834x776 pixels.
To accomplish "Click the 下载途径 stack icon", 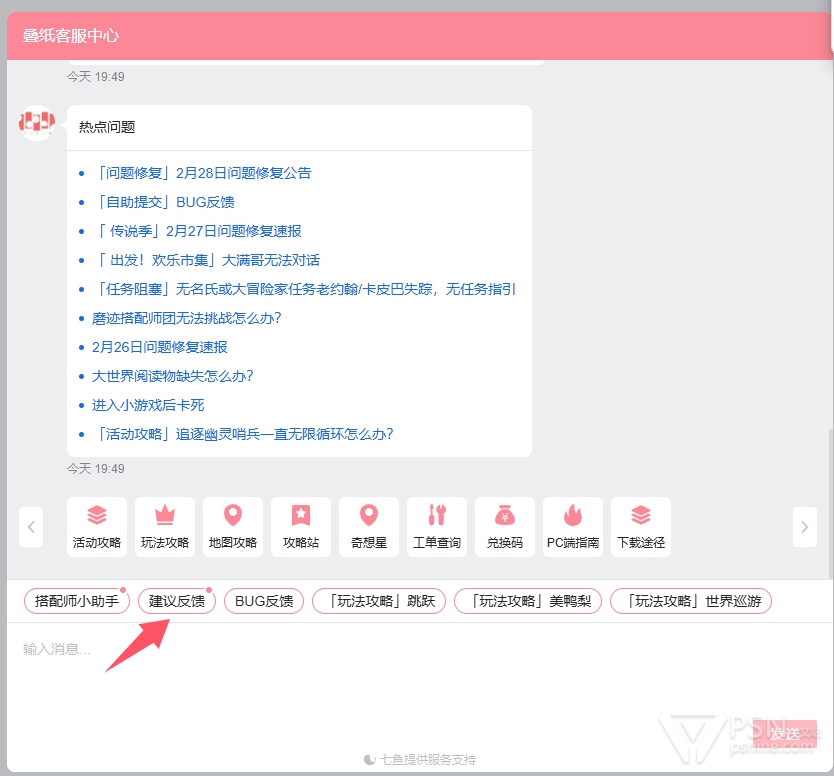I will coord(641,516).
